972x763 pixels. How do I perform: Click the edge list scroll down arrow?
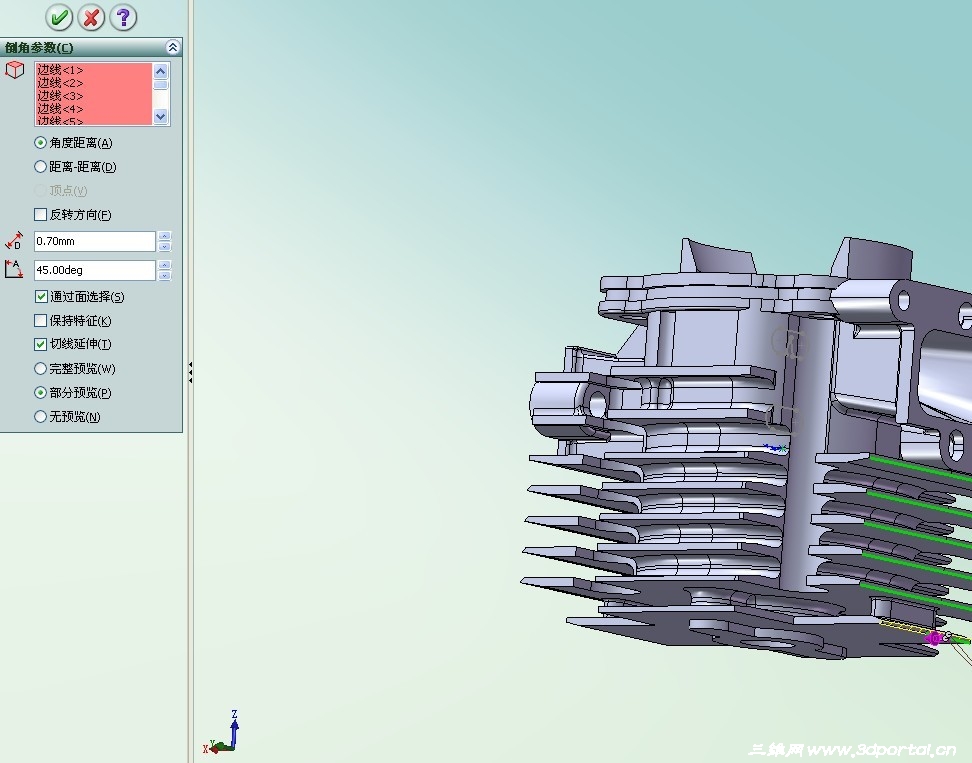(161, 117)
